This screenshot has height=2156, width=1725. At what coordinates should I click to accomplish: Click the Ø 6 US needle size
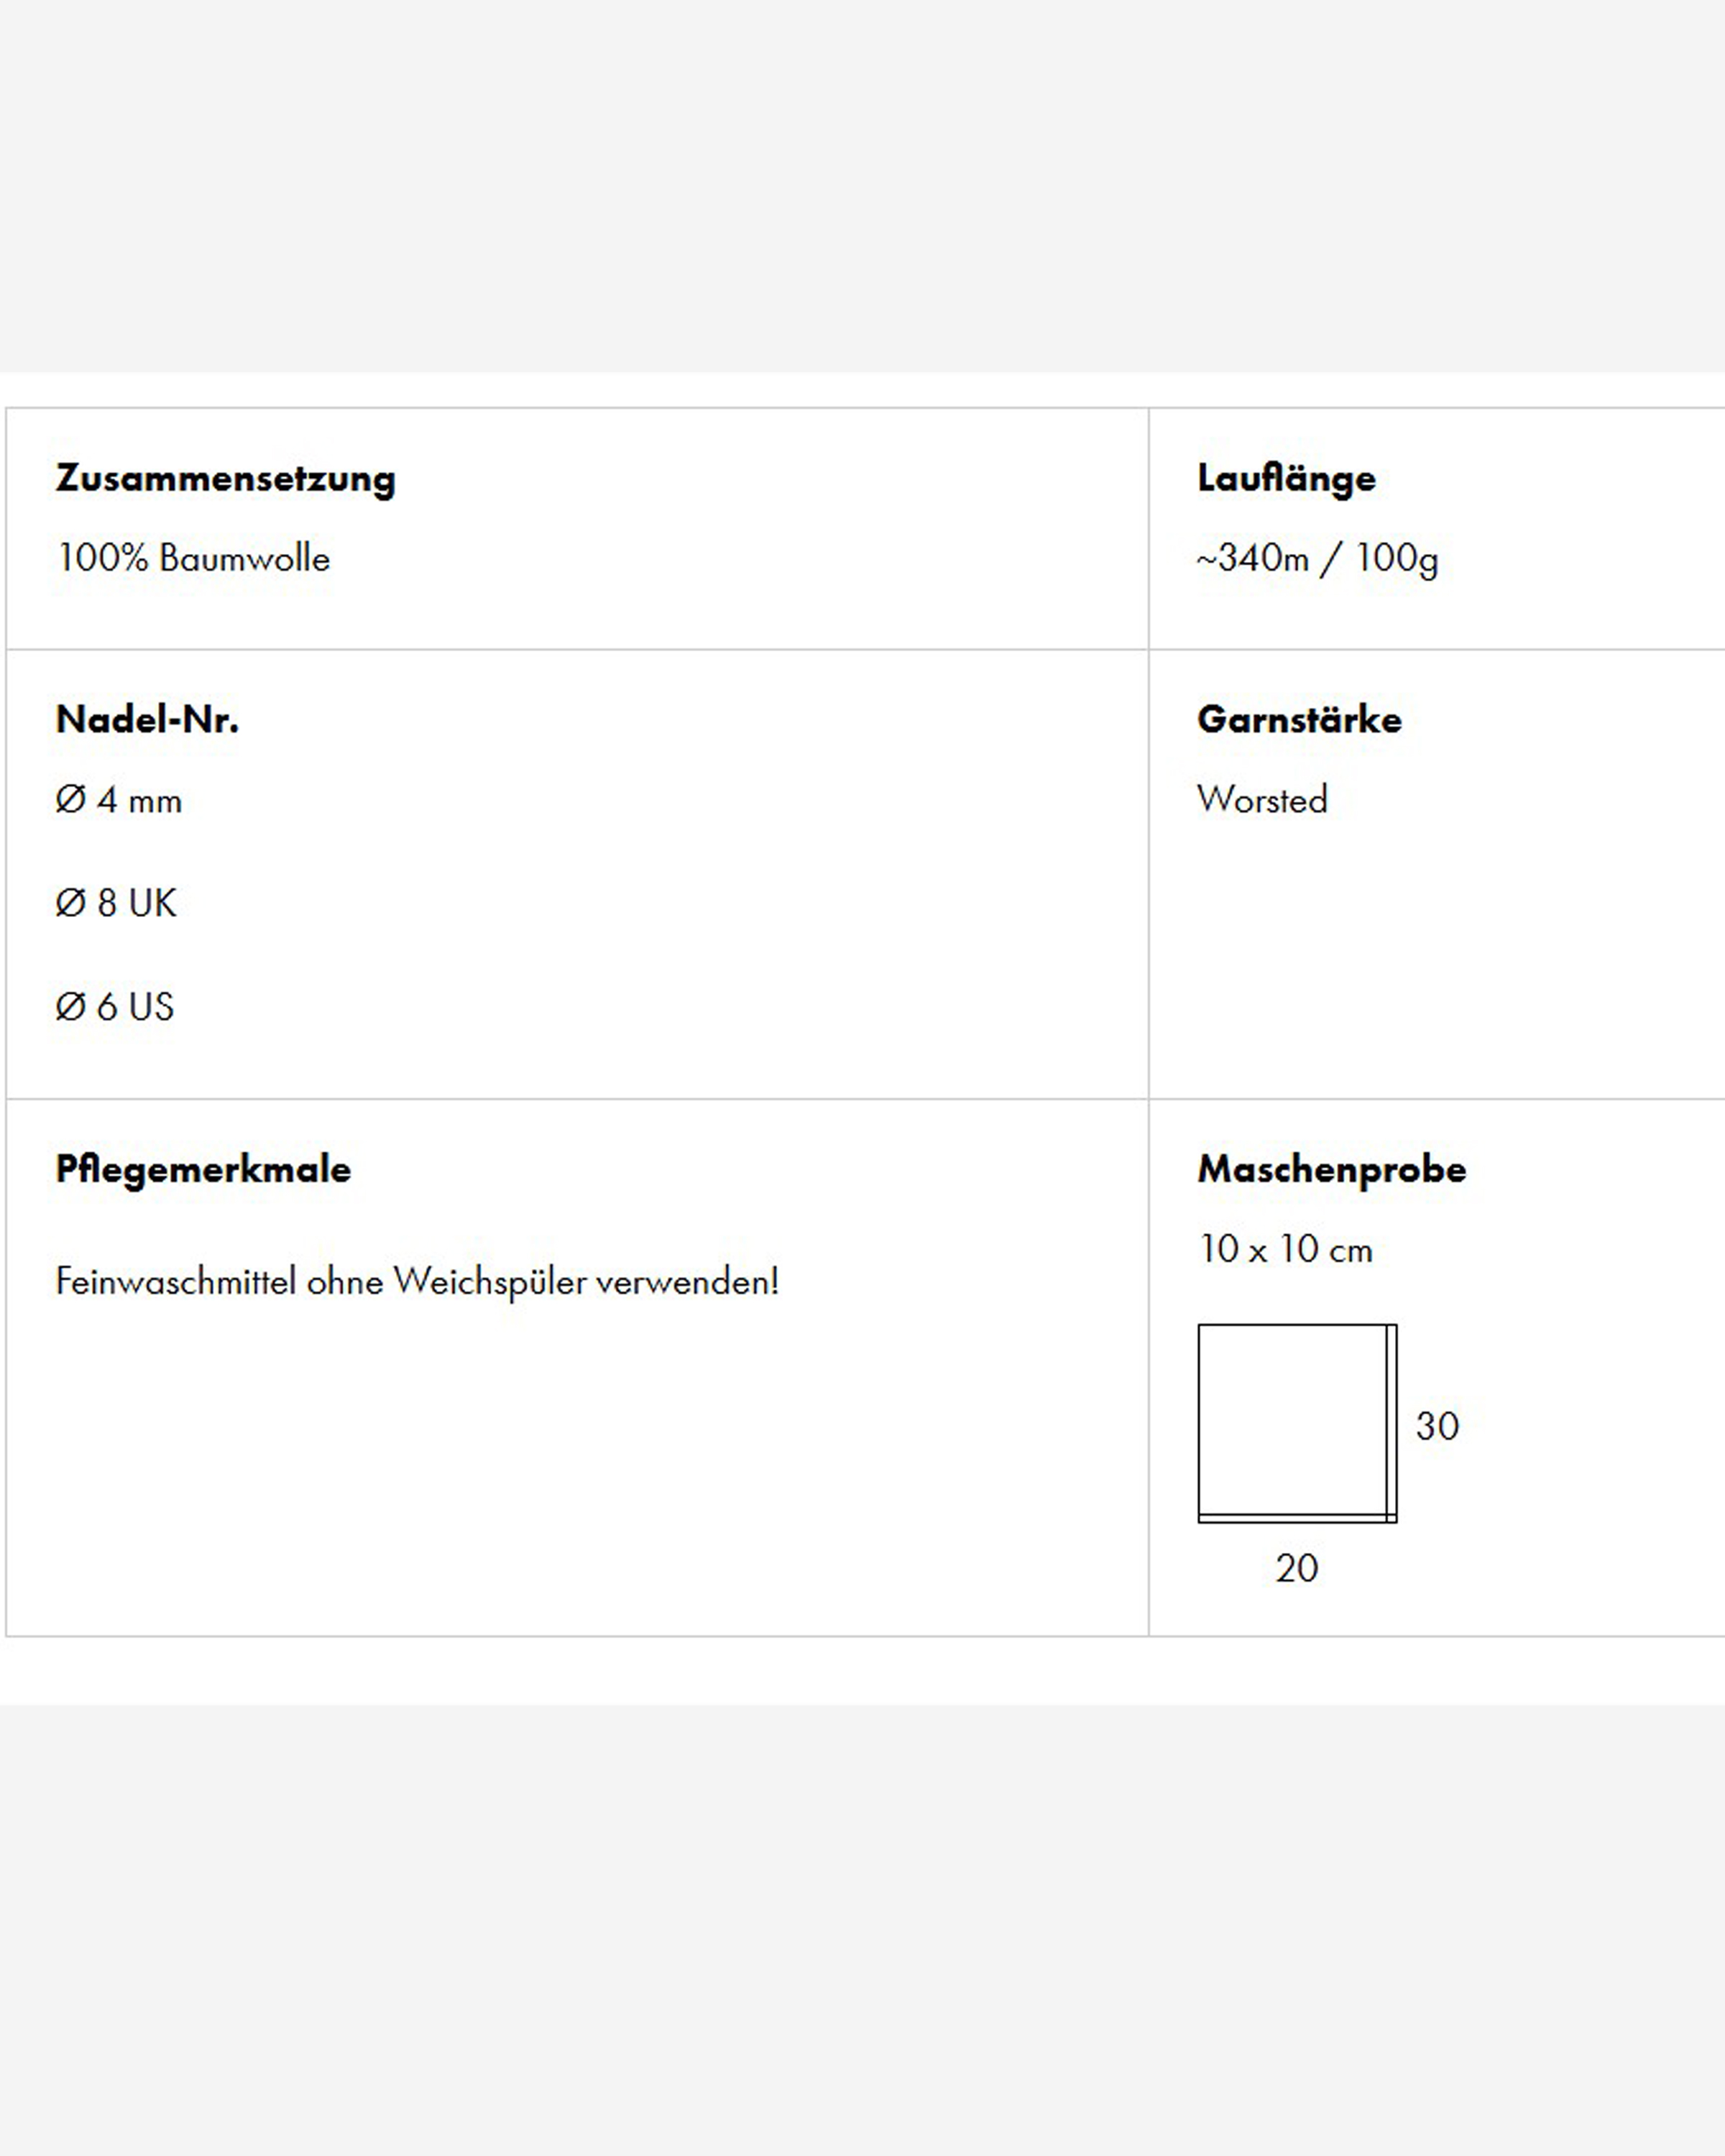click(x=115, y=1006)
